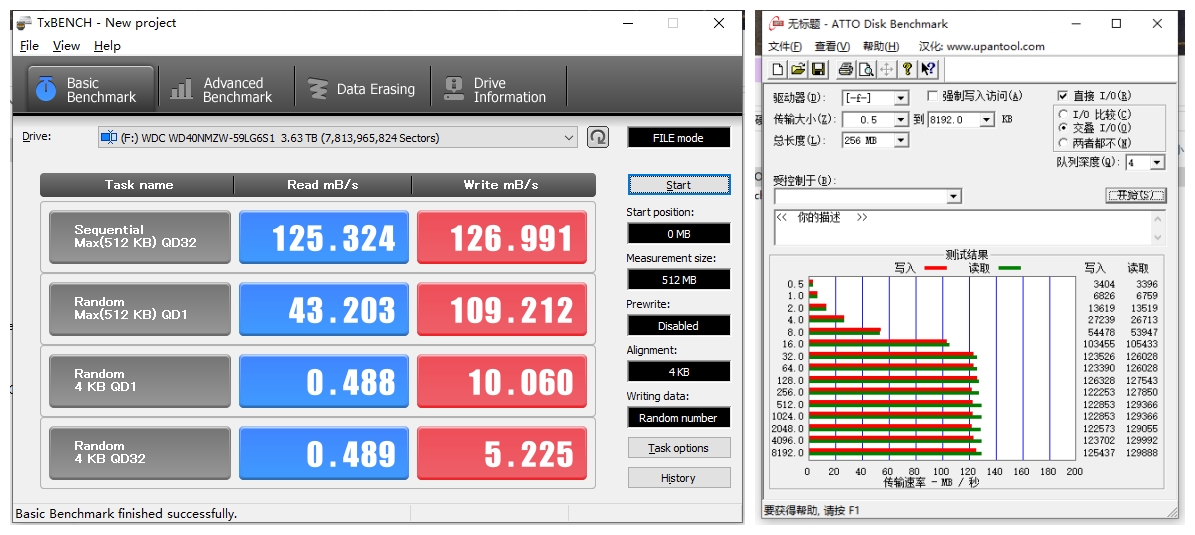
Task: Open Print Preview from ATTO toolbar
Action: tap(866, 69)
